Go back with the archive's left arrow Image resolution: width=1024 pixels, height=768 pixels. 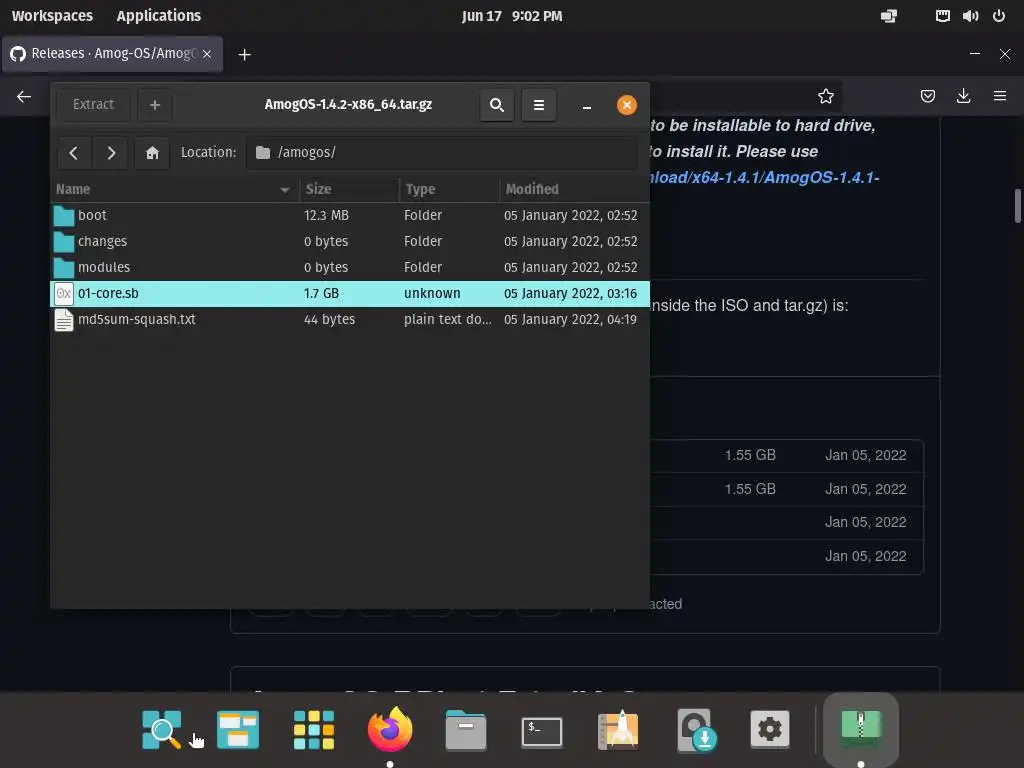[74, 153]
